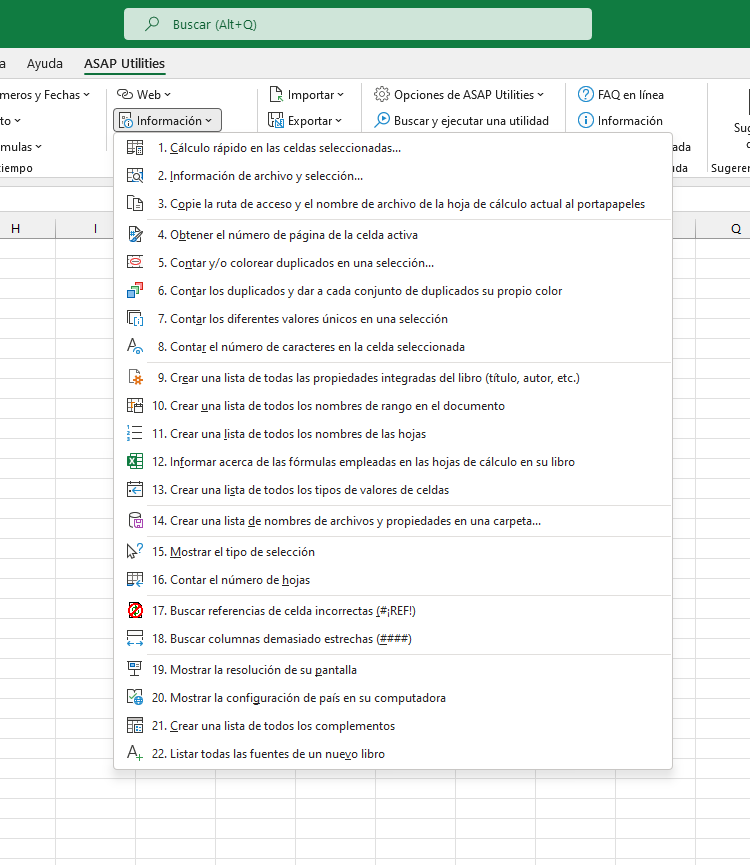Select Contar el número de caracteres menu item
Viewport: 750px width, 865px height.
coord(393,347)
